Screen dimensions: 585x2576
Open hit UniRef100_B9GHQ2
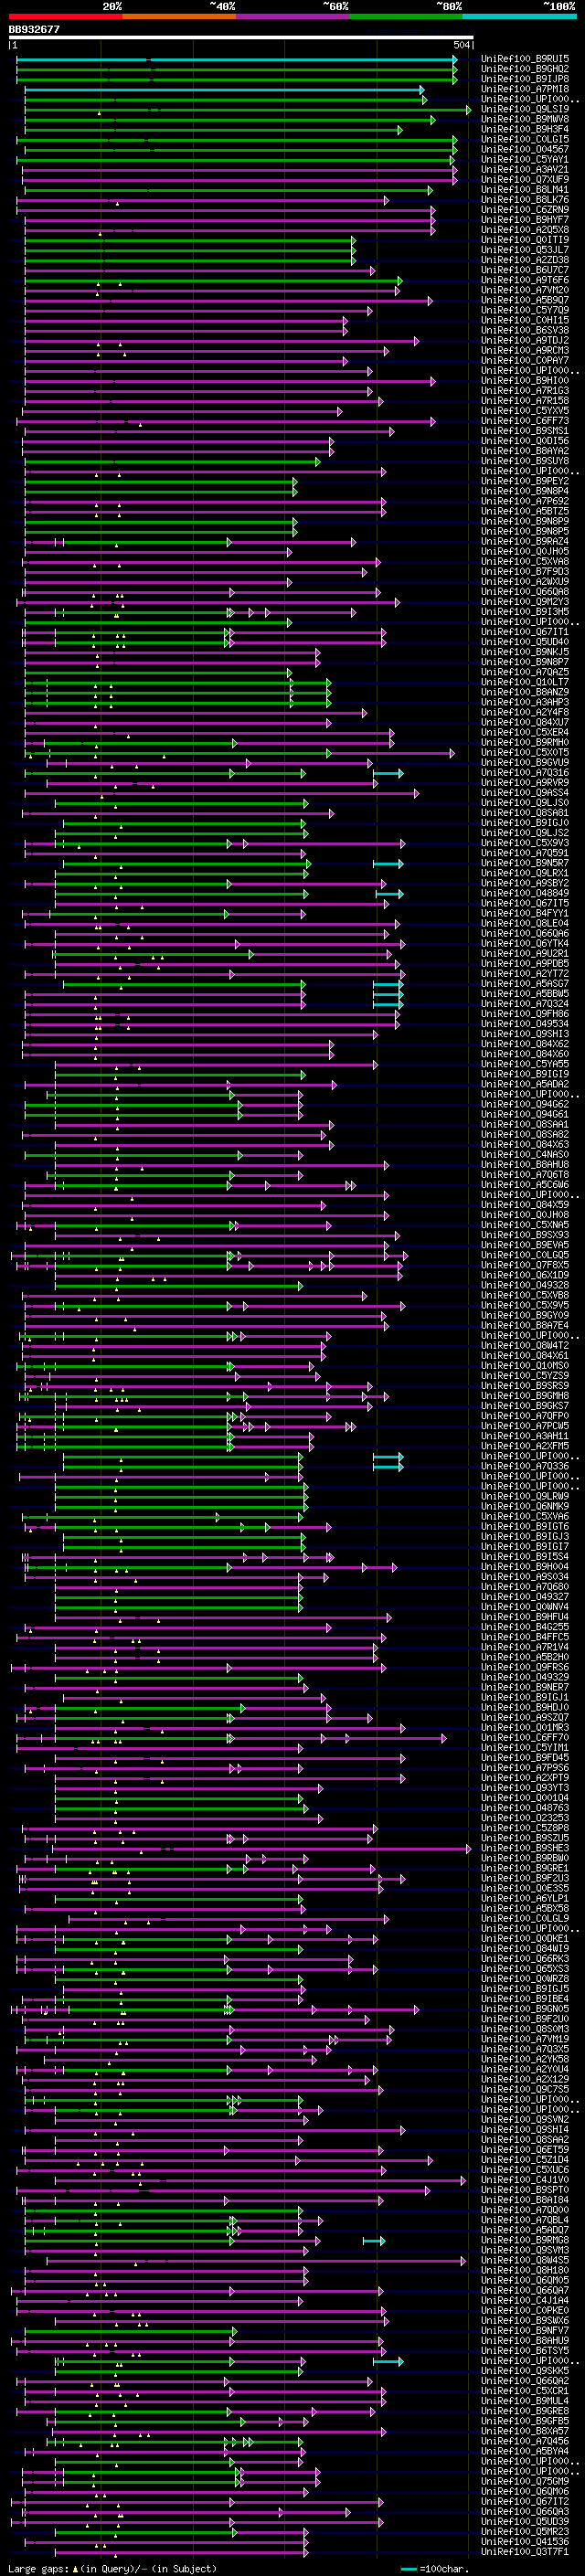525,69
